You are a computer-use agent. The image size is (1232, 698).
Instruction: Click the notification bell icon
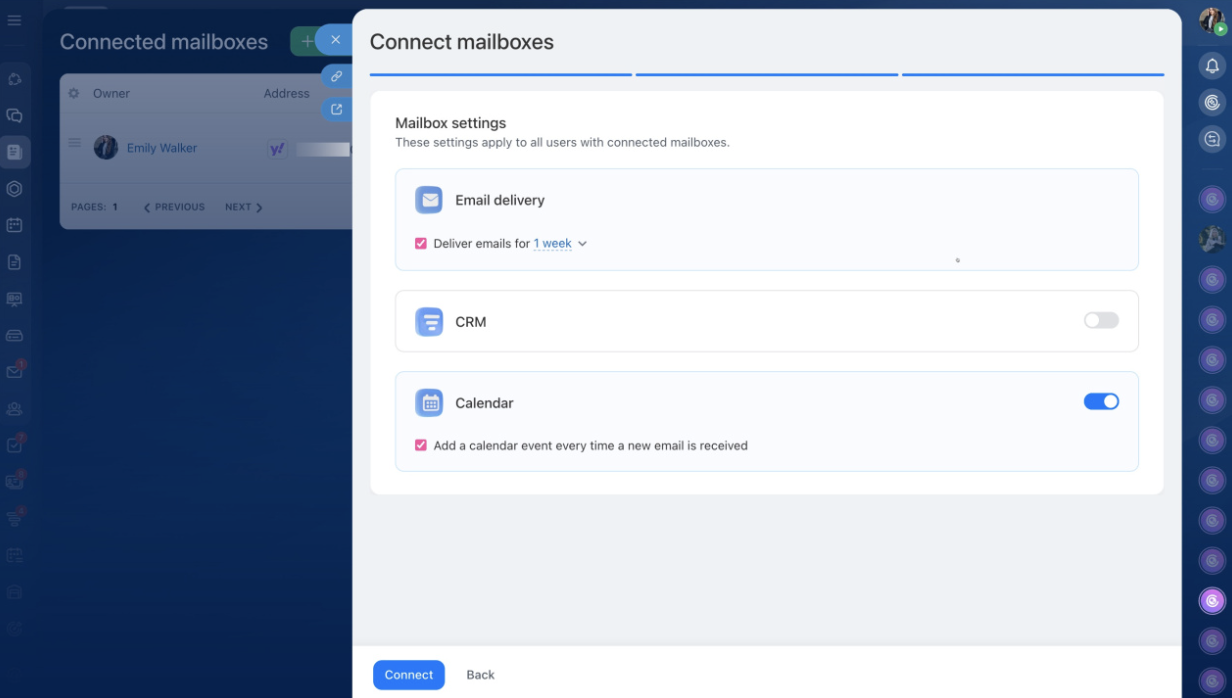click(1212, 65)
